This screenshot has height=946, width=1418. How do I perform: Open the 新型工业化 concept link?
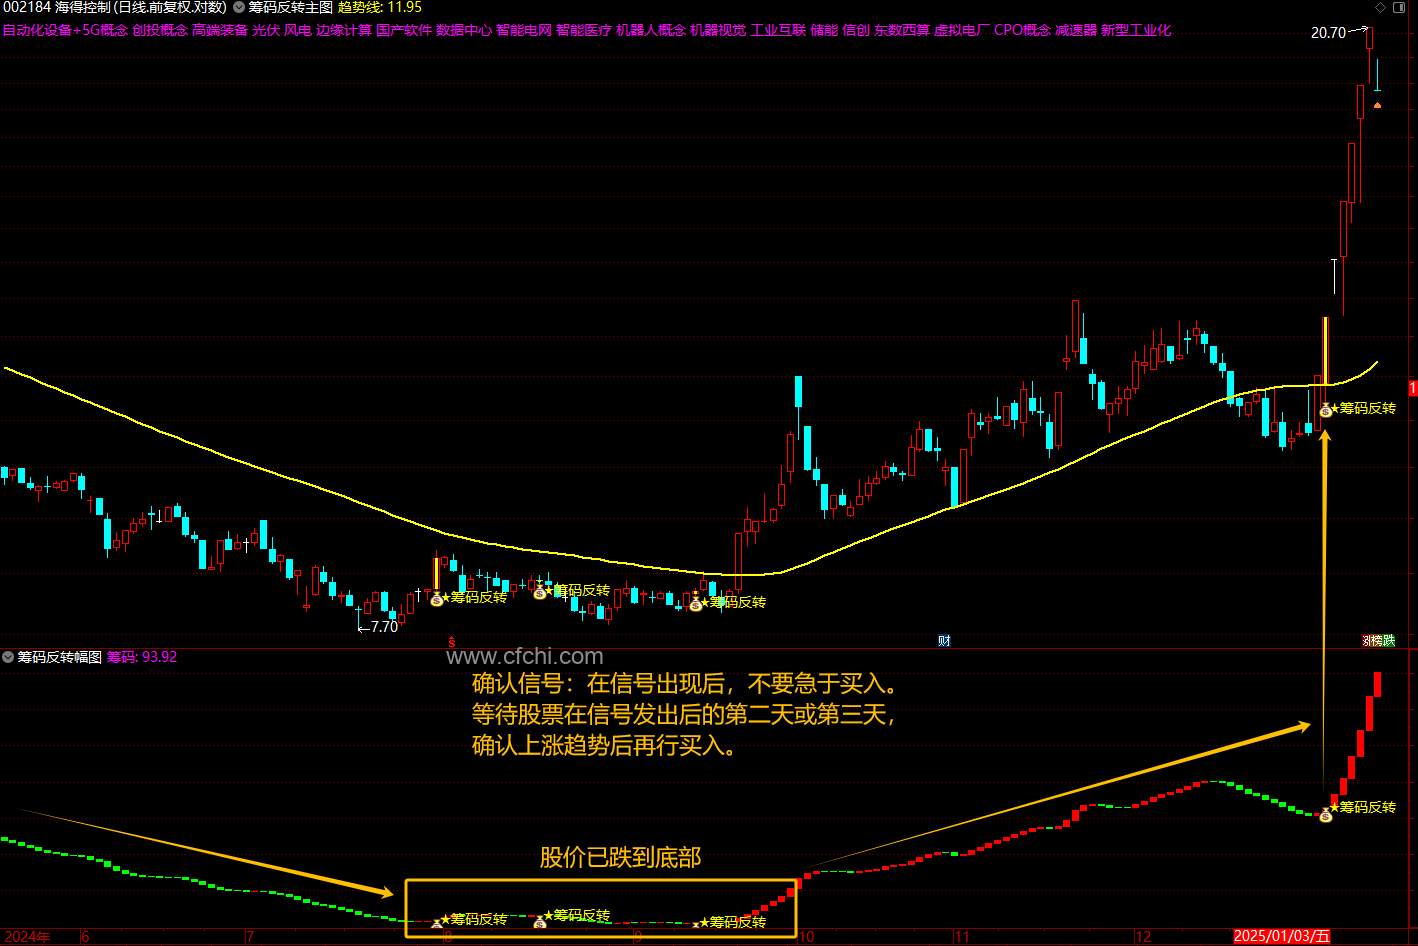[1136, 30]
